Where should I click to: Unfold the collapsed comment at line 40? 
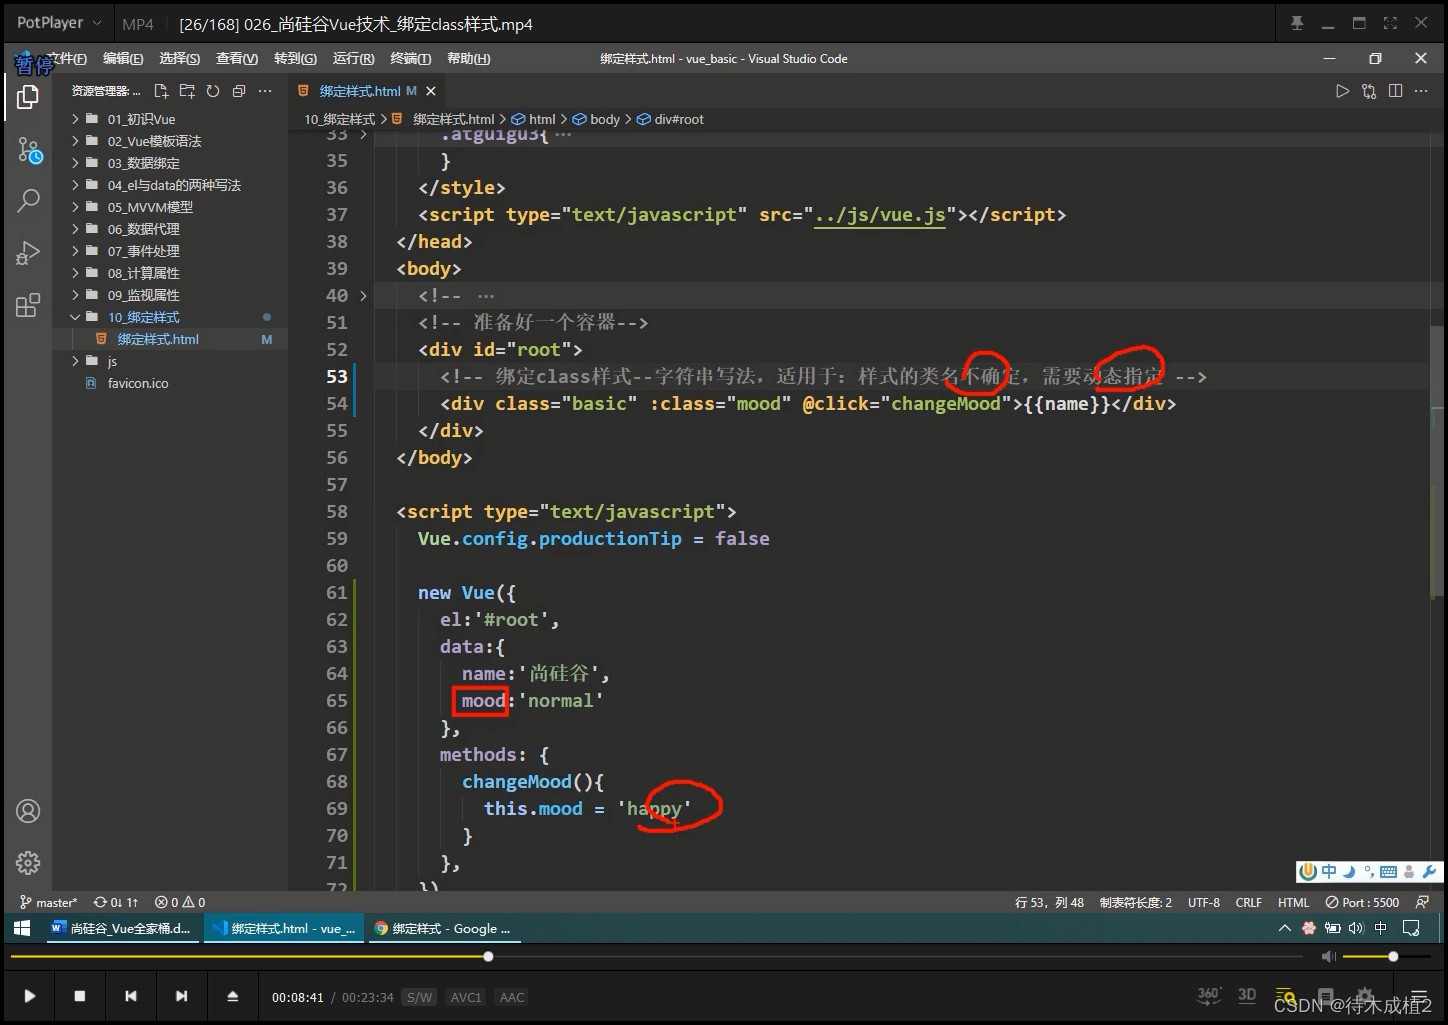pos(363,296)
